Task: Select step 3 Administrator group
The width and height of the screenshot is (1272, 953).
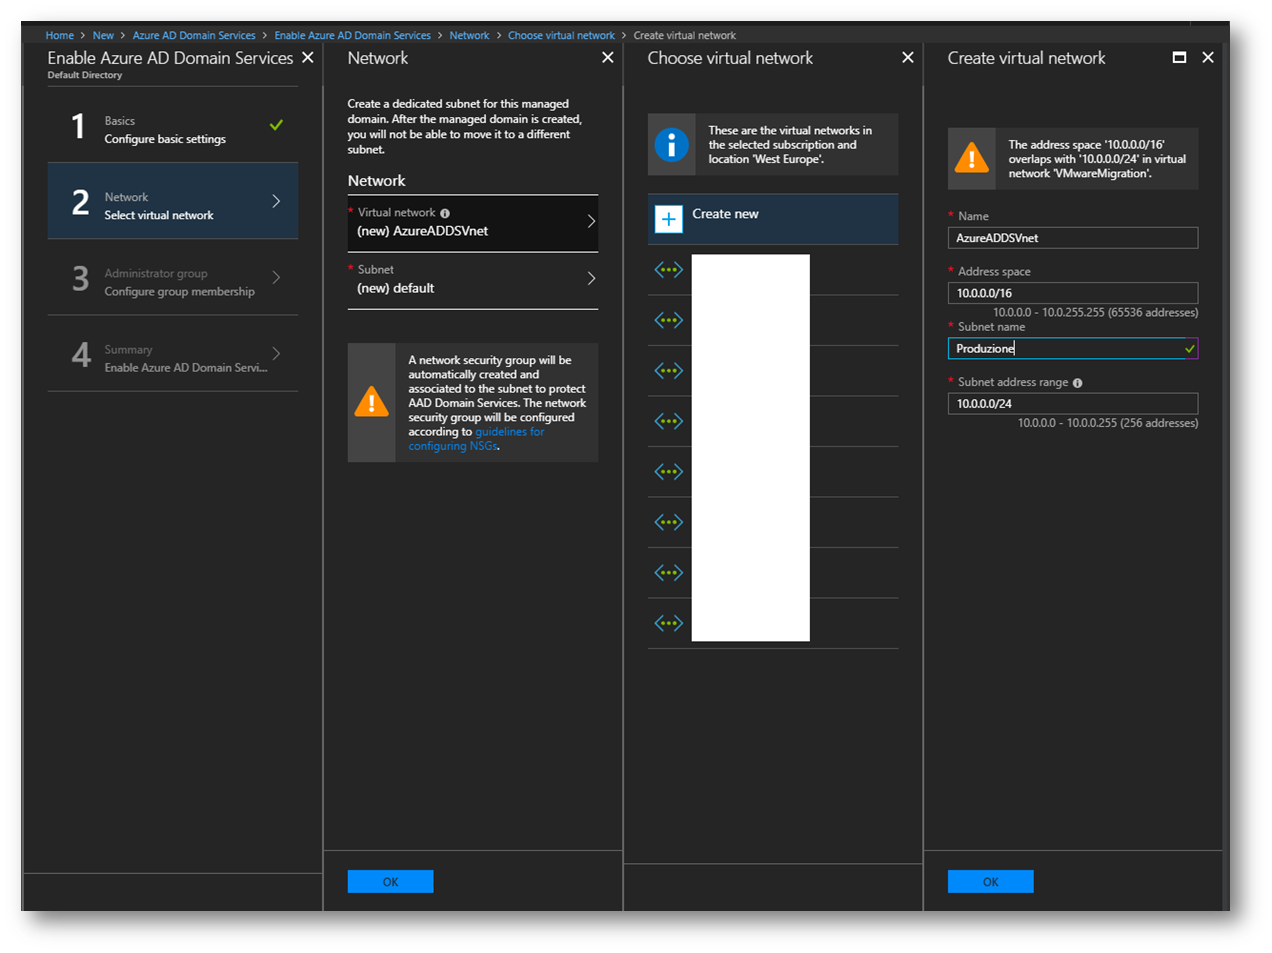Action: click(x=173, y=277)
